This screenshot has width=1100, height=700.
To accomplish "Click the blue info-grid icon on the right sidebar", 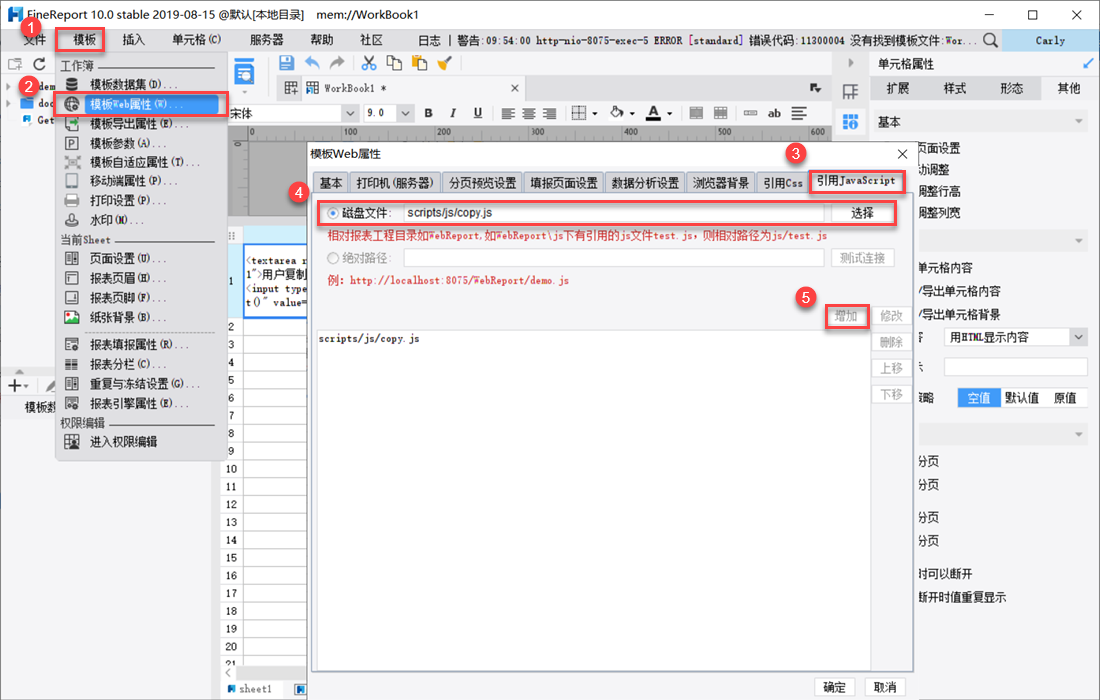I will [850, 122].
